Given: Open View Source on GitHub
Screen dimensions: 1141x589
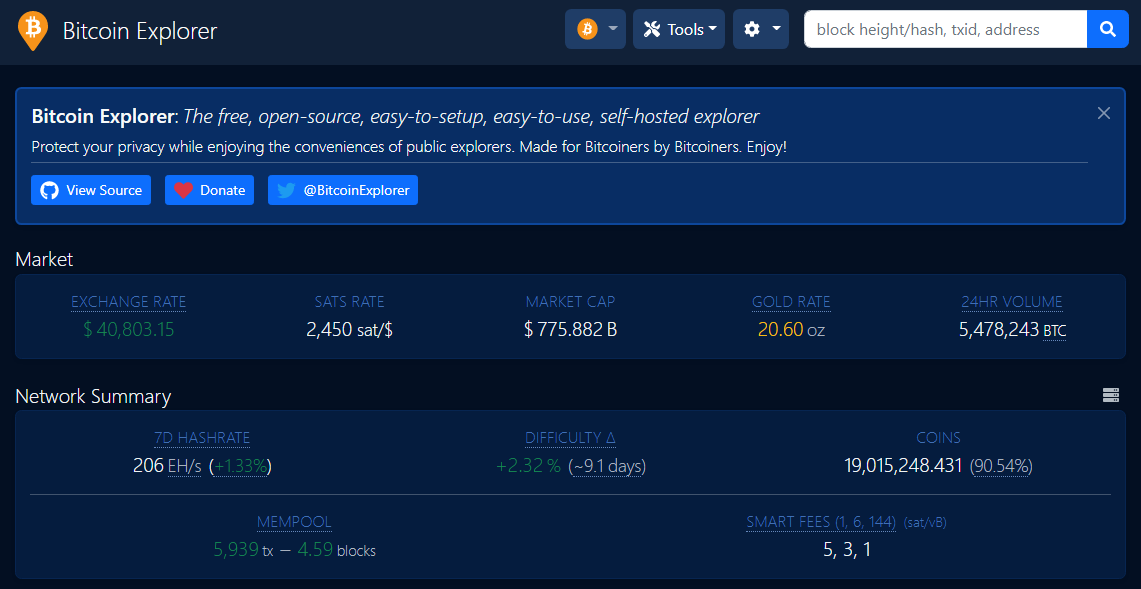Looking at the screenshot, I should 91,190.
